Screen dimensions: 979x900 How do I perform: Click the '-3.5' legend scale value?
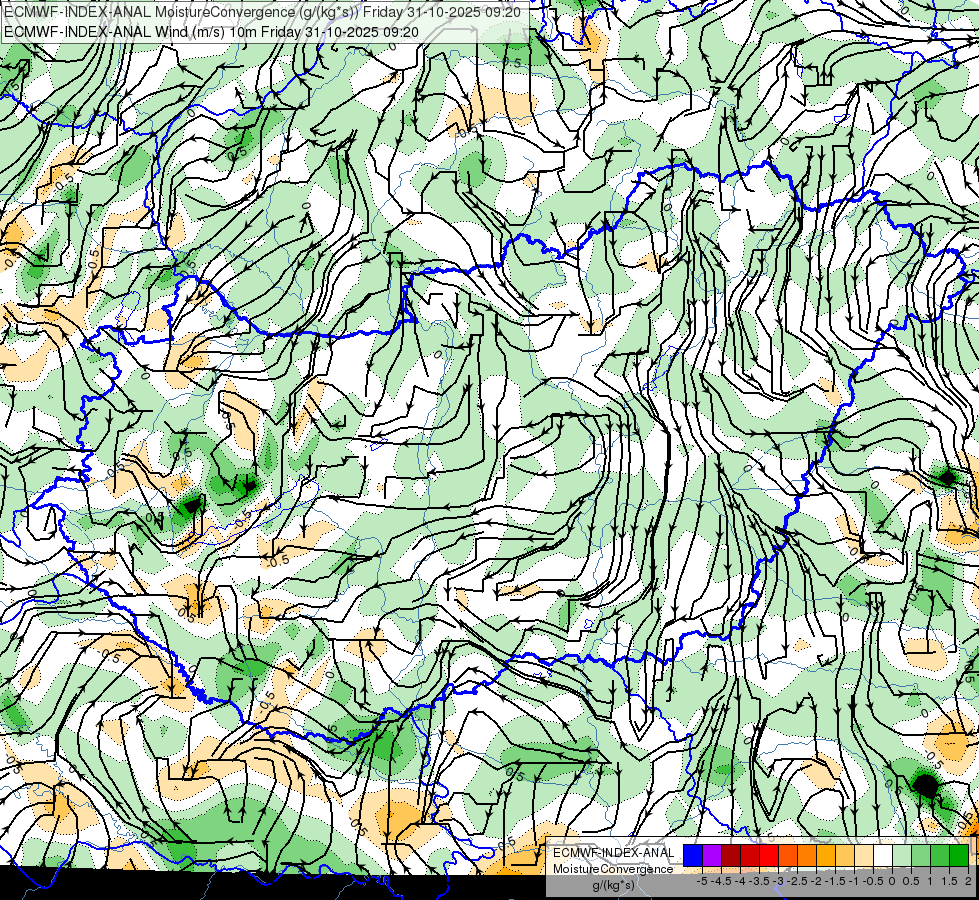click(759, 881)
